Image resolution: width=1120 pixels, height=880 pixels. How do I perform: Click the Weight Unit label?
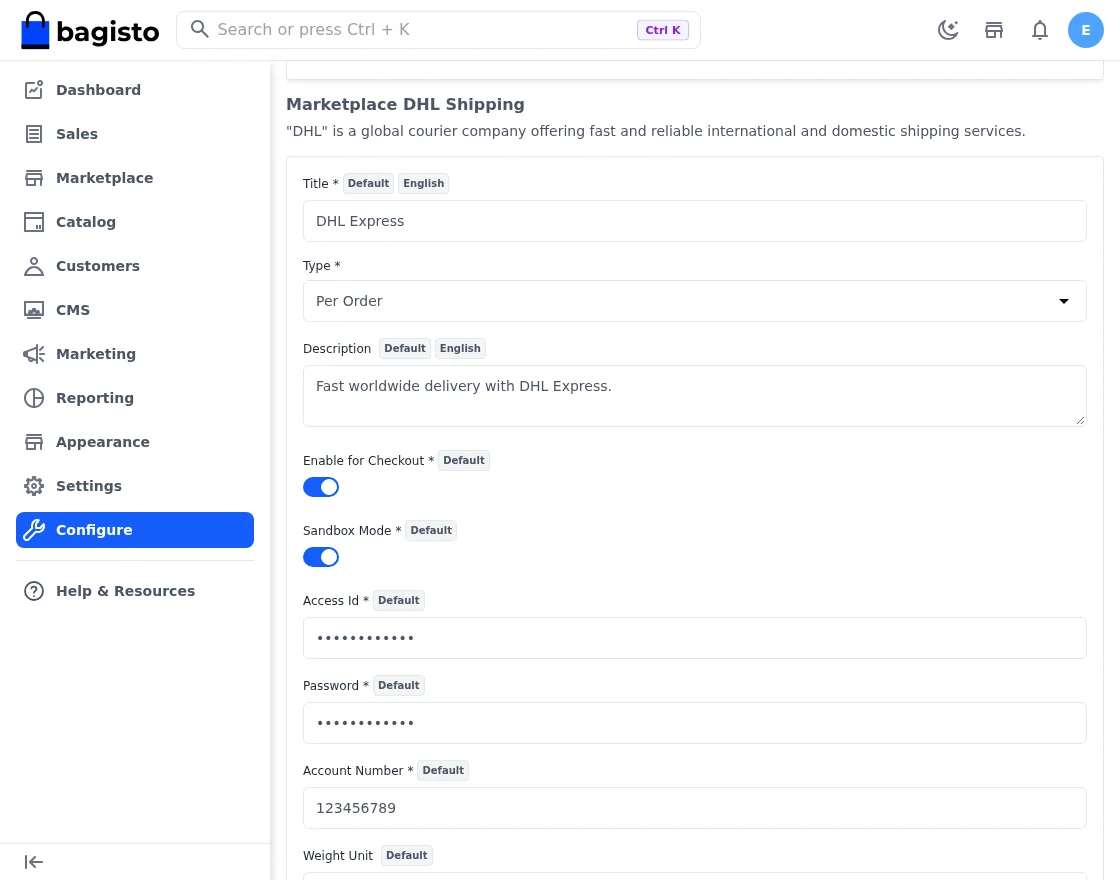click(x=338, y=856)
